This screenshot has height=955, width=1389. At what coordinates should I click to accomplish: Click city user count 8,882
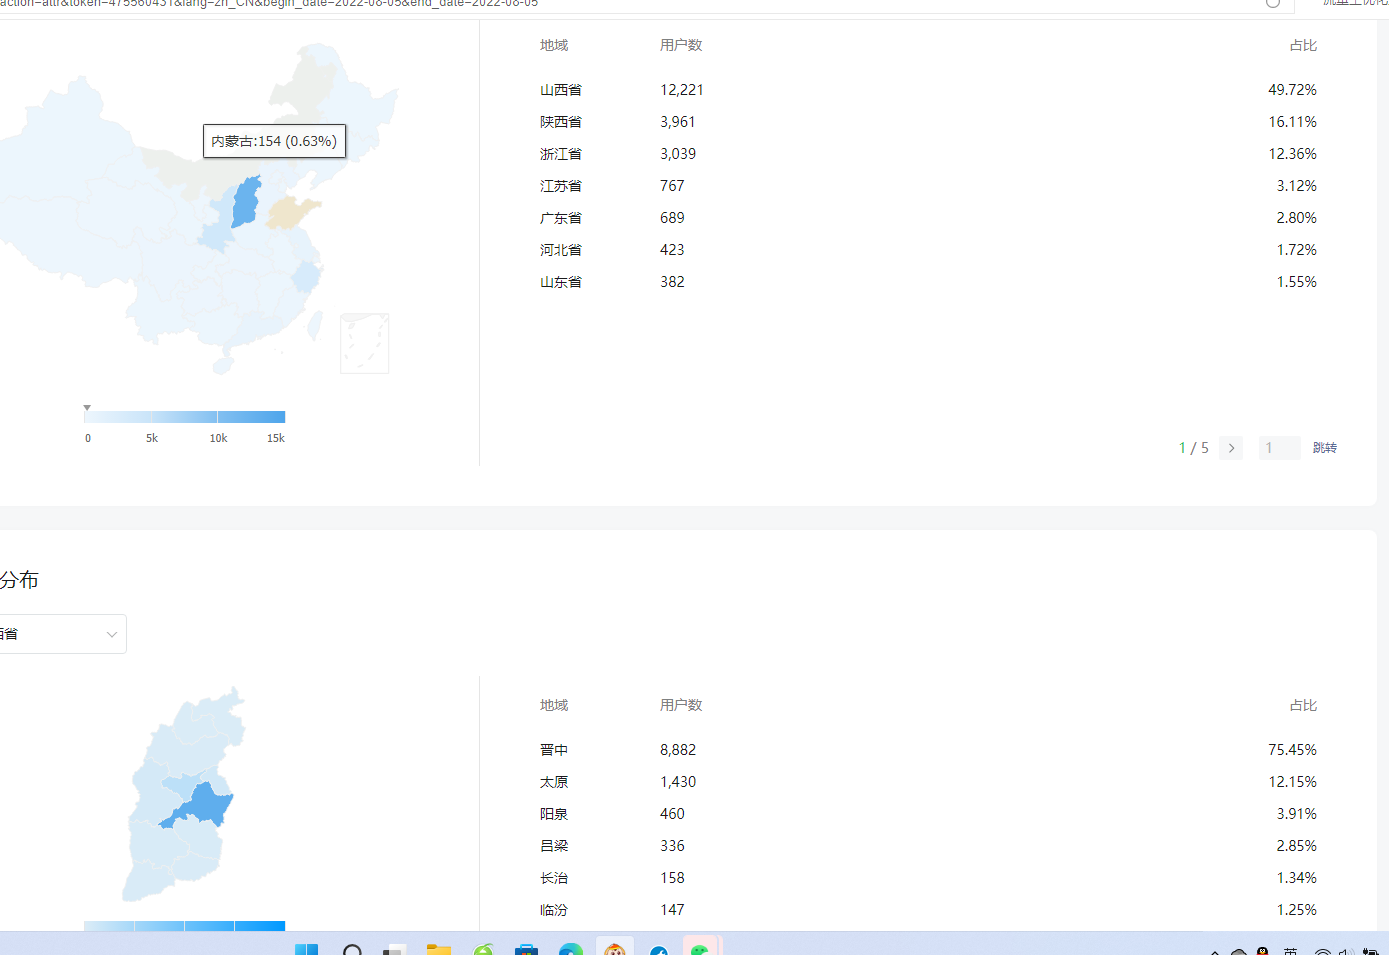pyautogui.click(x=678, y=750)
